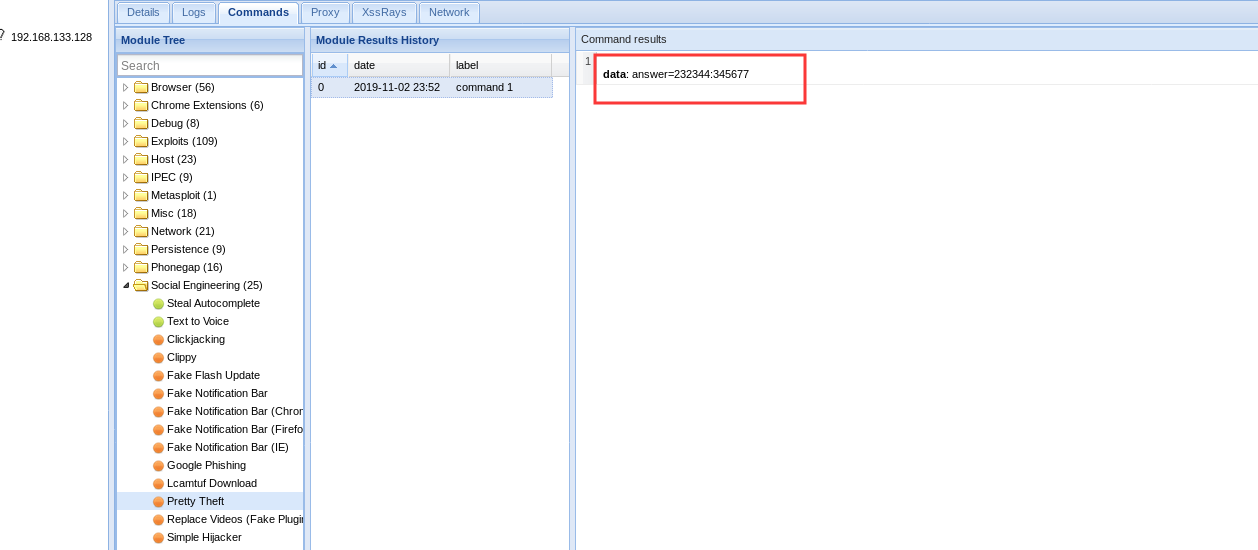Viewport: 1258px width, 550px height.
Task: Open the Clickjacking module
Action: (x=196, y=339)
